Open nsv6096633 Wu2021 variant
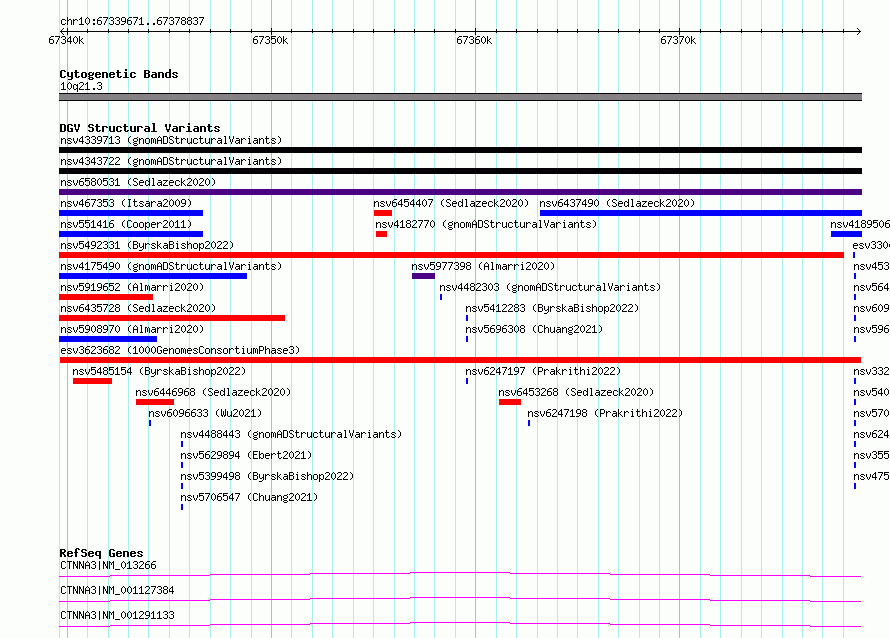The height and width of the screenshot is (638, 890). point(205,413)
